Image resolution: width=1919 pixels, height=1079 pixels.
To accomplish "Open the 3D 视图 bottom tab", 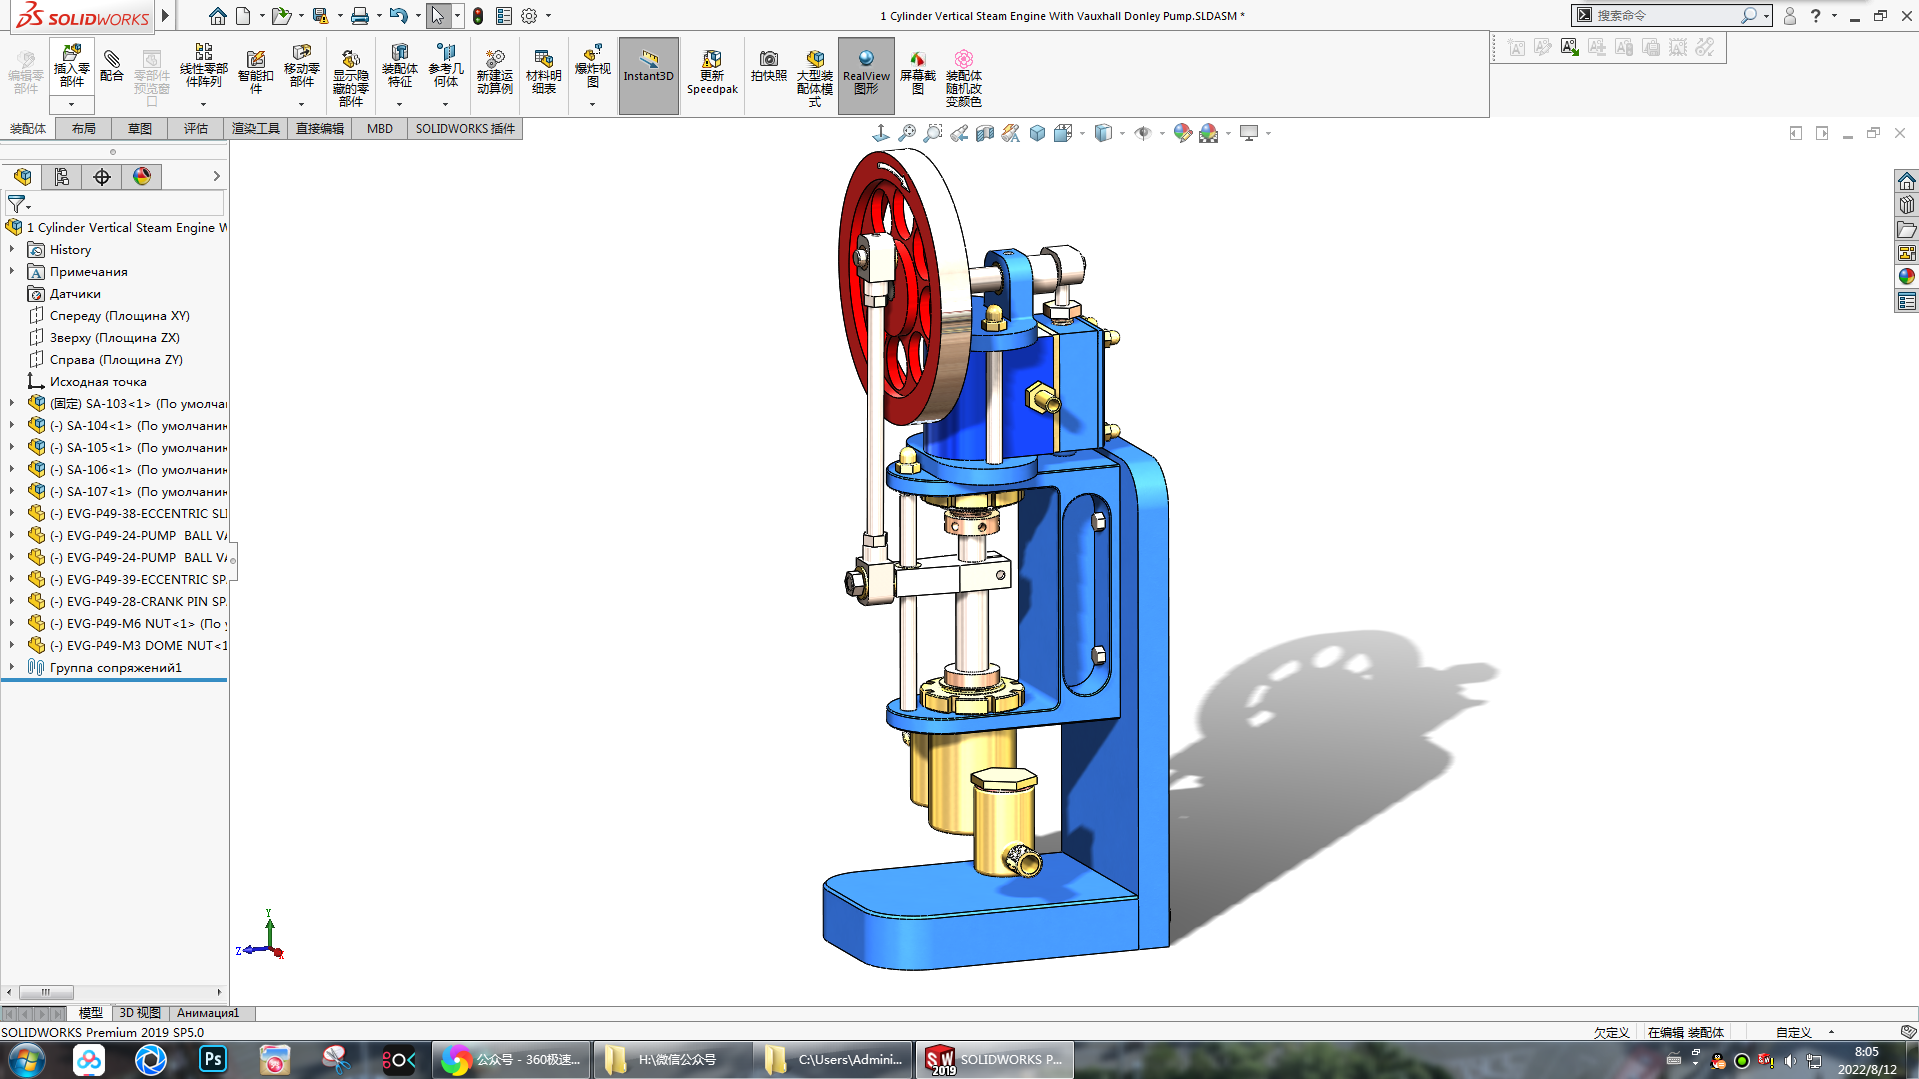I will click(140, 1013).
